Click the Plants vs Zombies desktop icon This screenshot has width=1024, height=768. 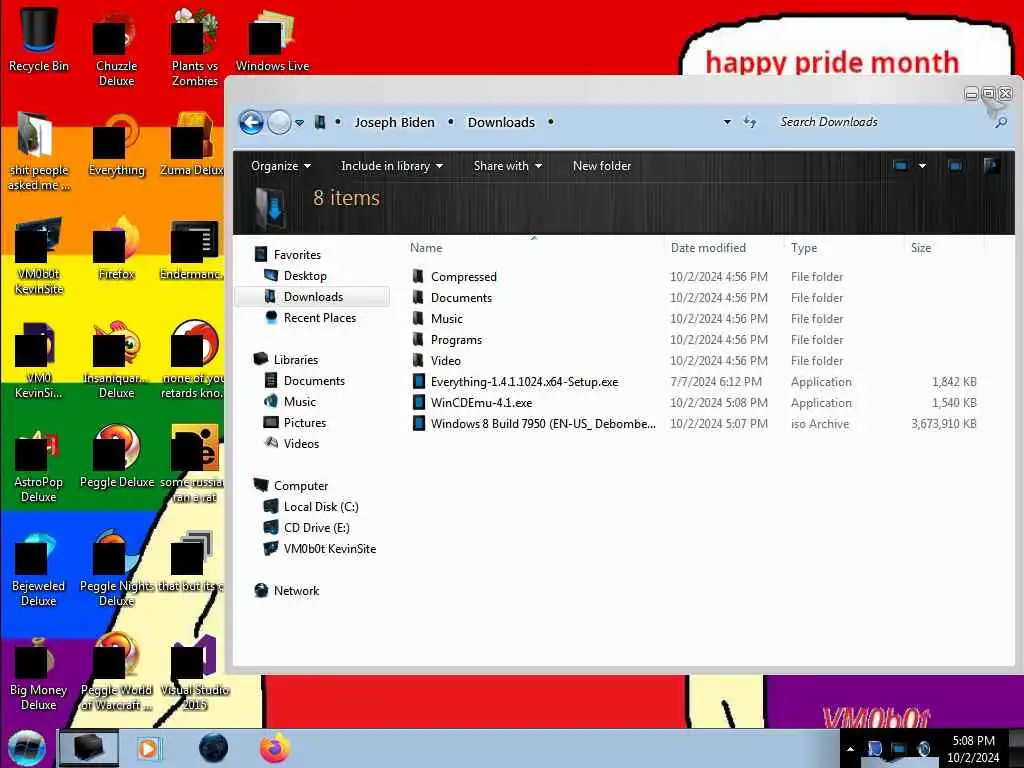195,49
